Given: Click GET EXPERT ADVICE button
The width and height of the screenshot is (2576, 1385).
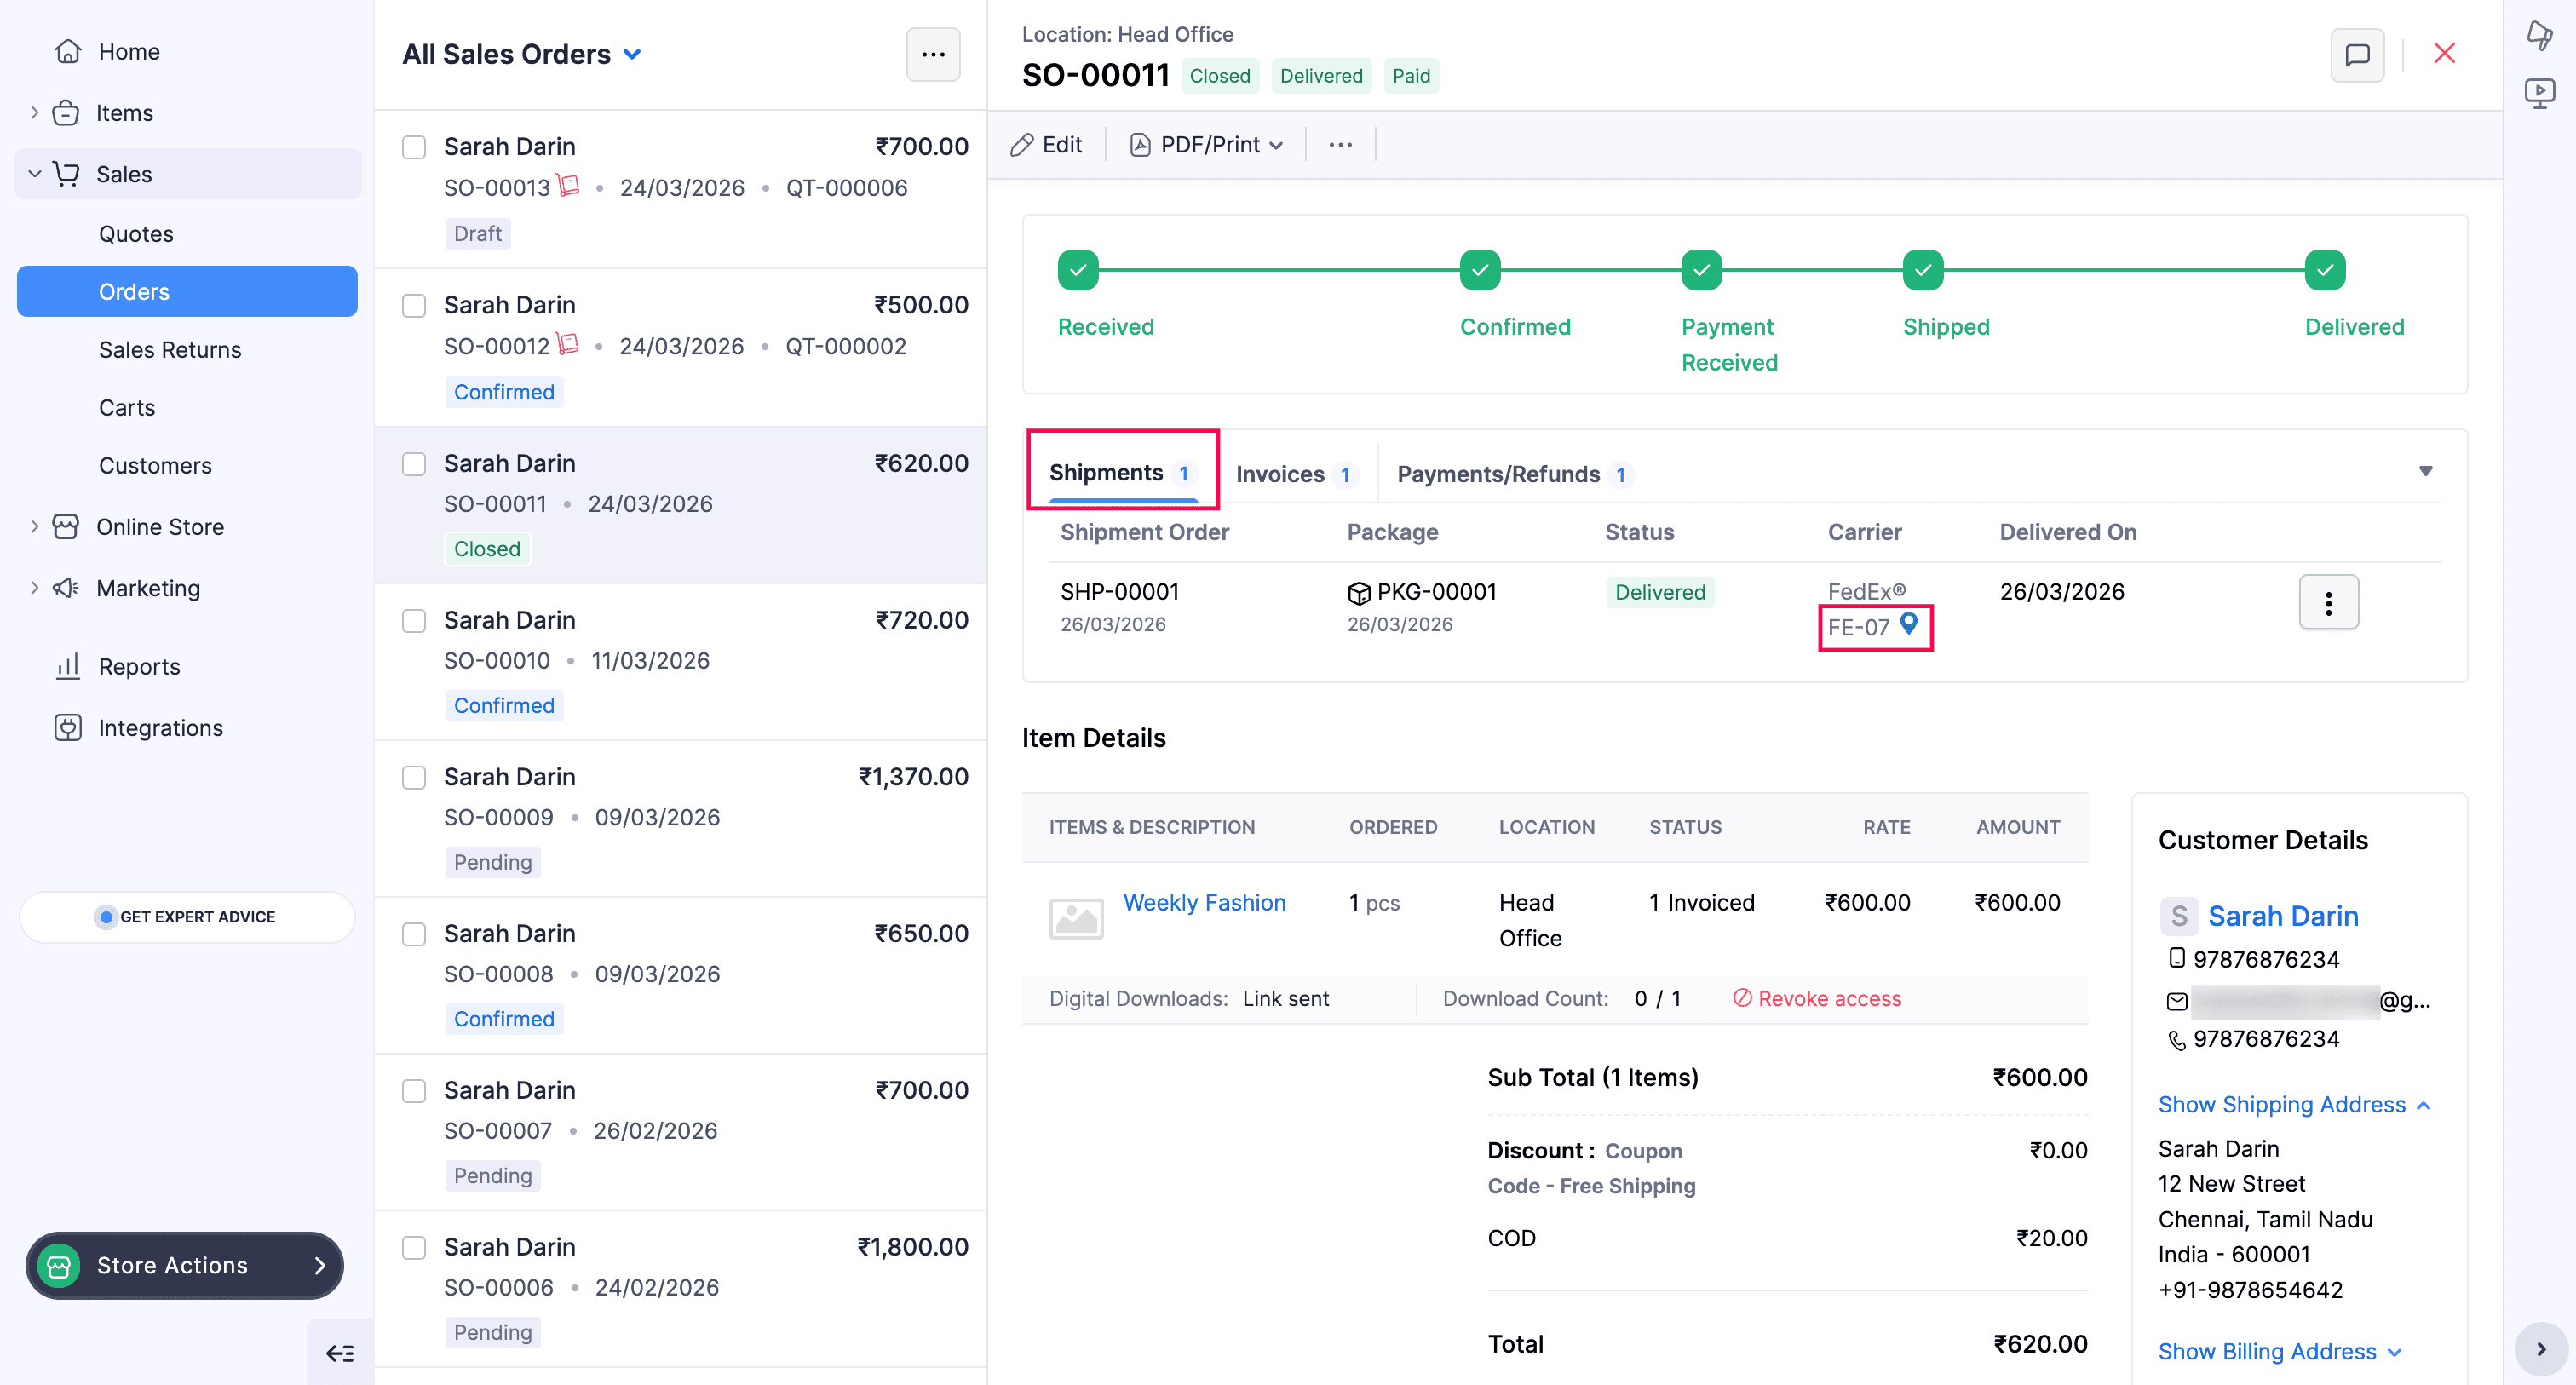Looking at the screenshot, I should click(x=187, y=917).
